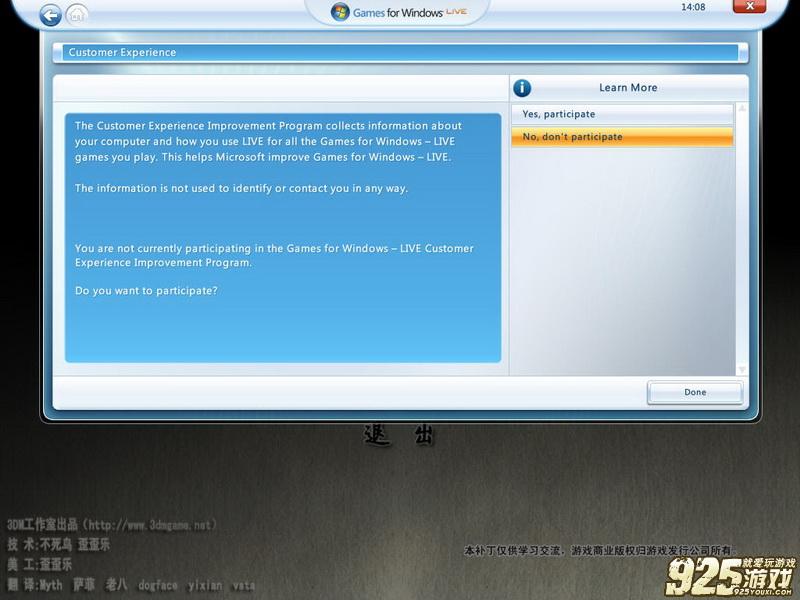Click the Games for Windows LIVE logo
The image size is (800, 600).
399,12
